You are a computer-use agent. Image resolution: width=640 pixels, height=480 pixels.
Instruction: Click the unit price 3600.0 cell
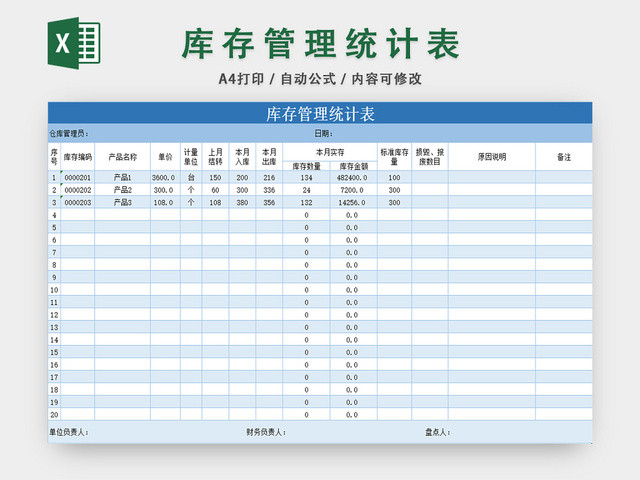coord(164,178)
